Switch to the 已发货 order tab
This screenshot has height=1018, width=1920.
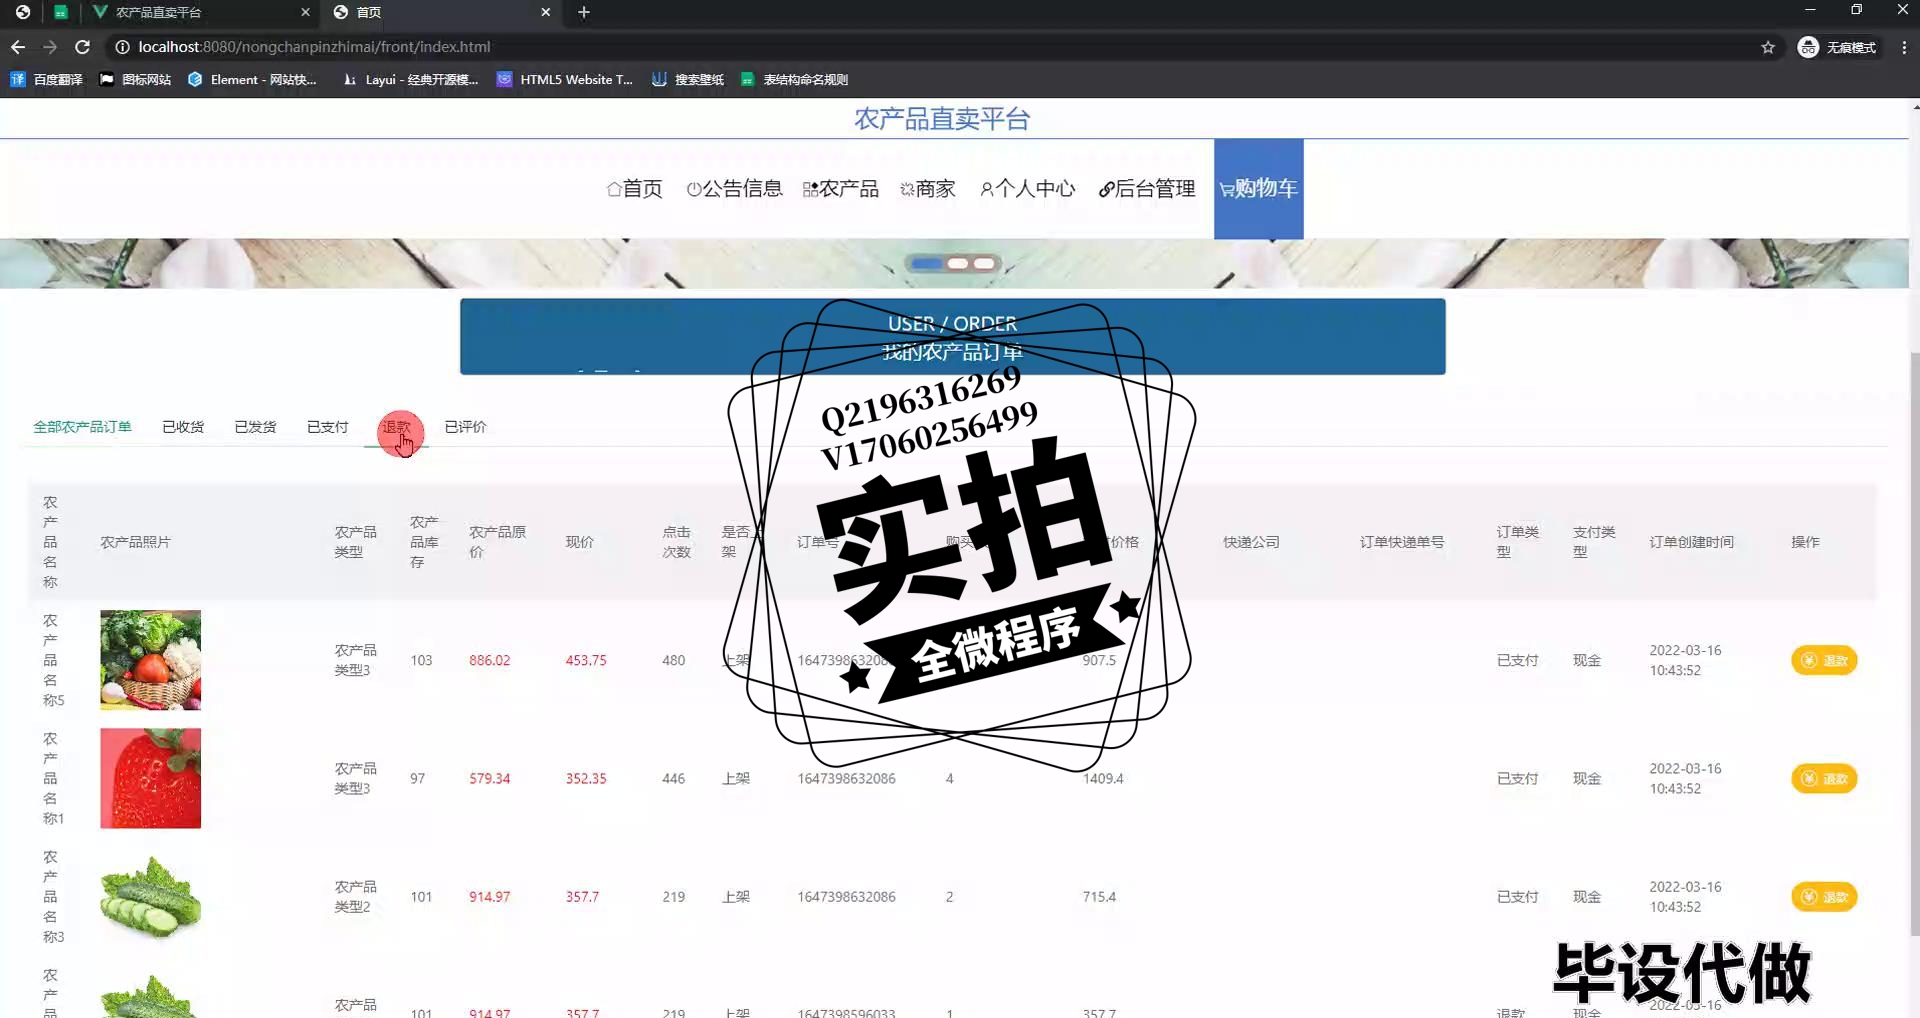(255, 427)
